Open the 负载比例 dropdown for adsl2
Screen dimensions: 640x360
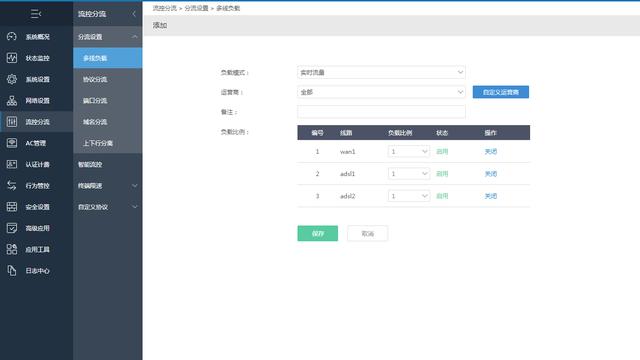coord(409,196)
